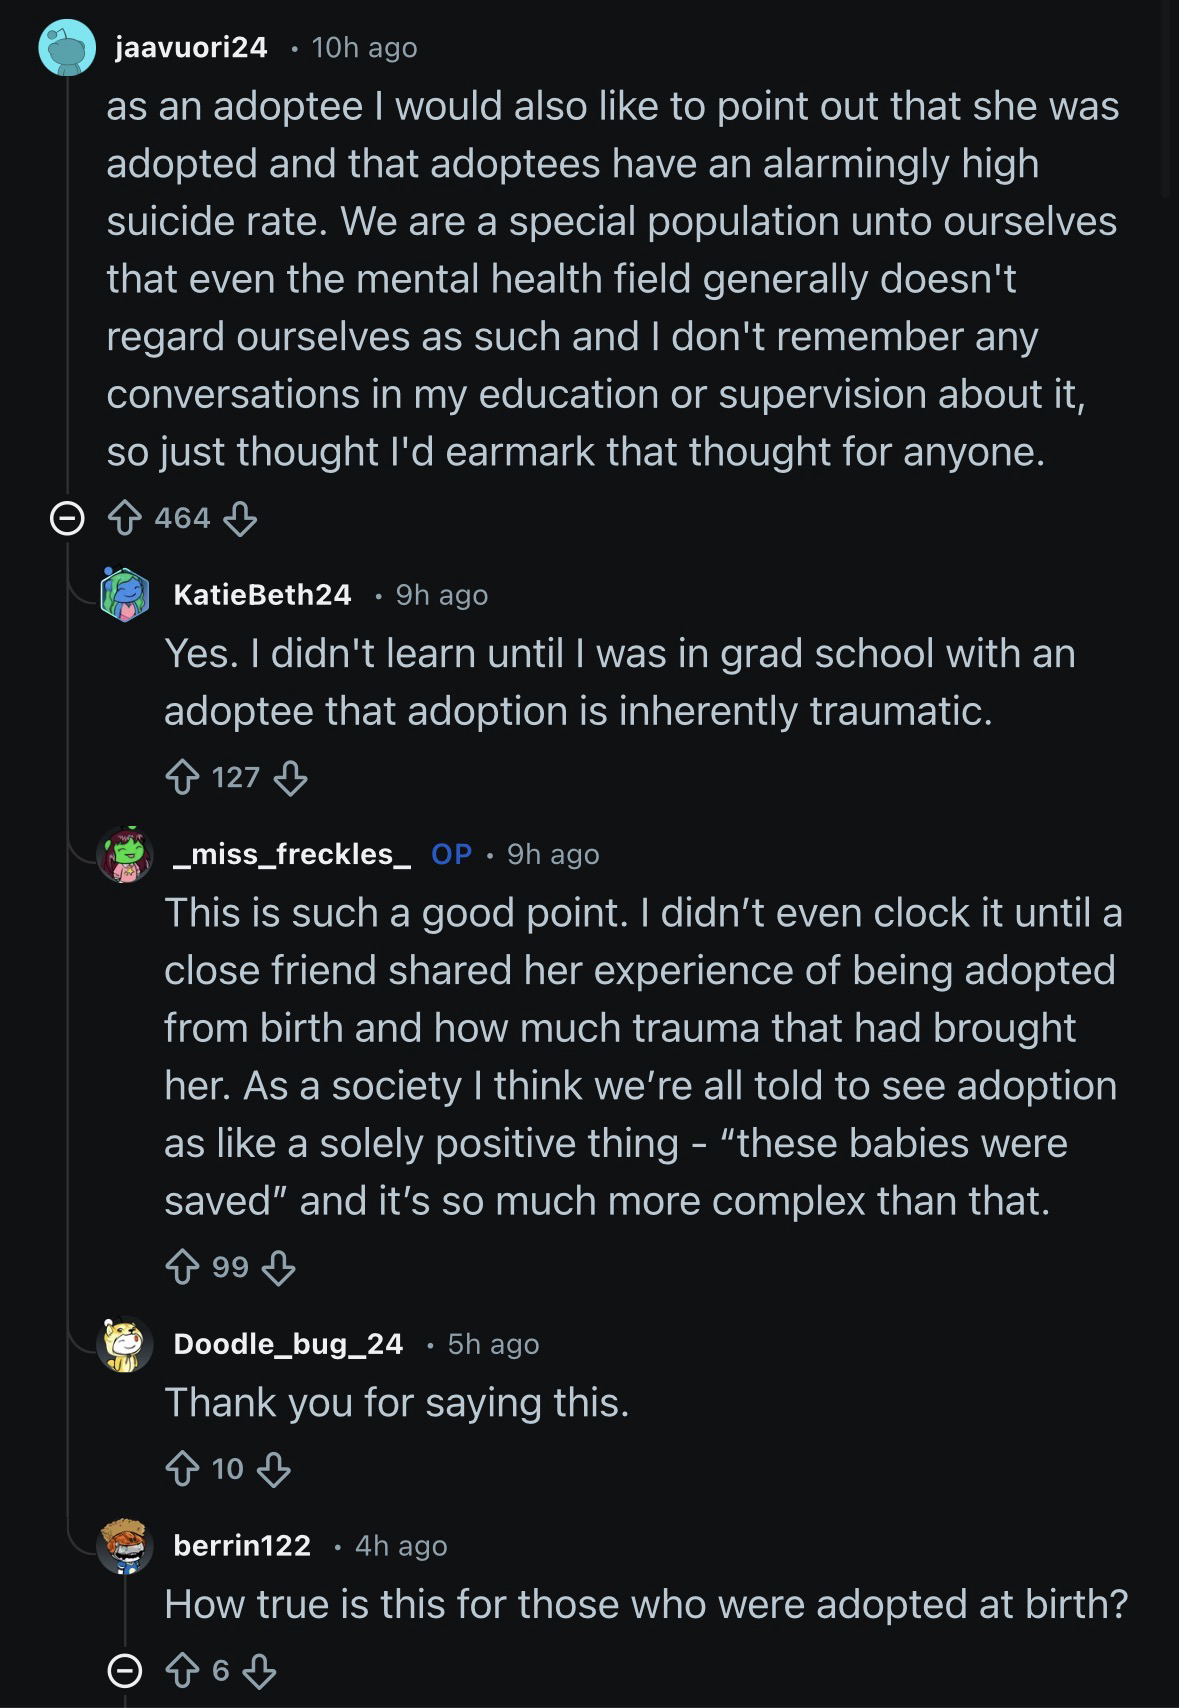This screenshot has height=1708, width=1179.
Task: Upvote Doodle_bug_24's thank you comment
Action: click(182, 1469)
